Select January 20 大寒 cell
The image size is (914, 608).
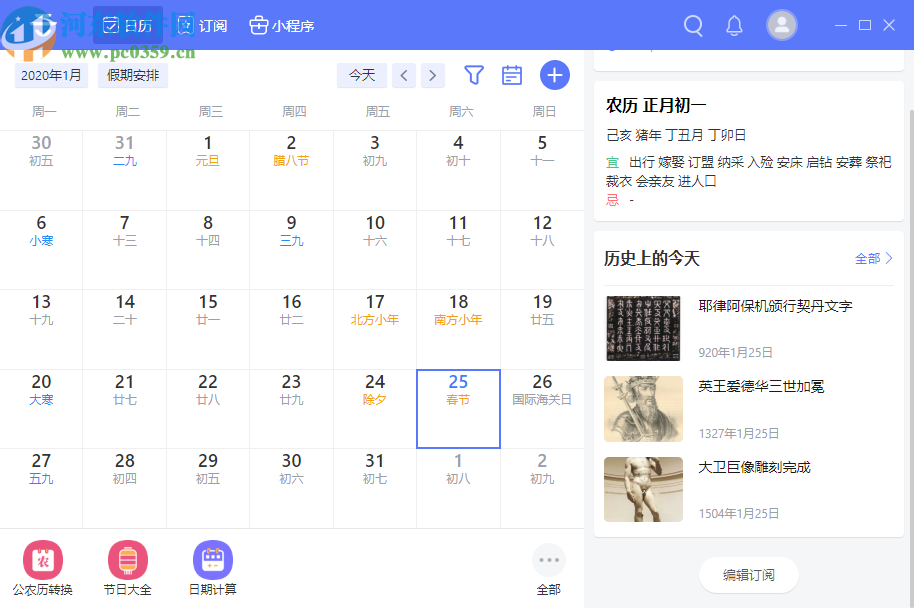tap(41, 409)
